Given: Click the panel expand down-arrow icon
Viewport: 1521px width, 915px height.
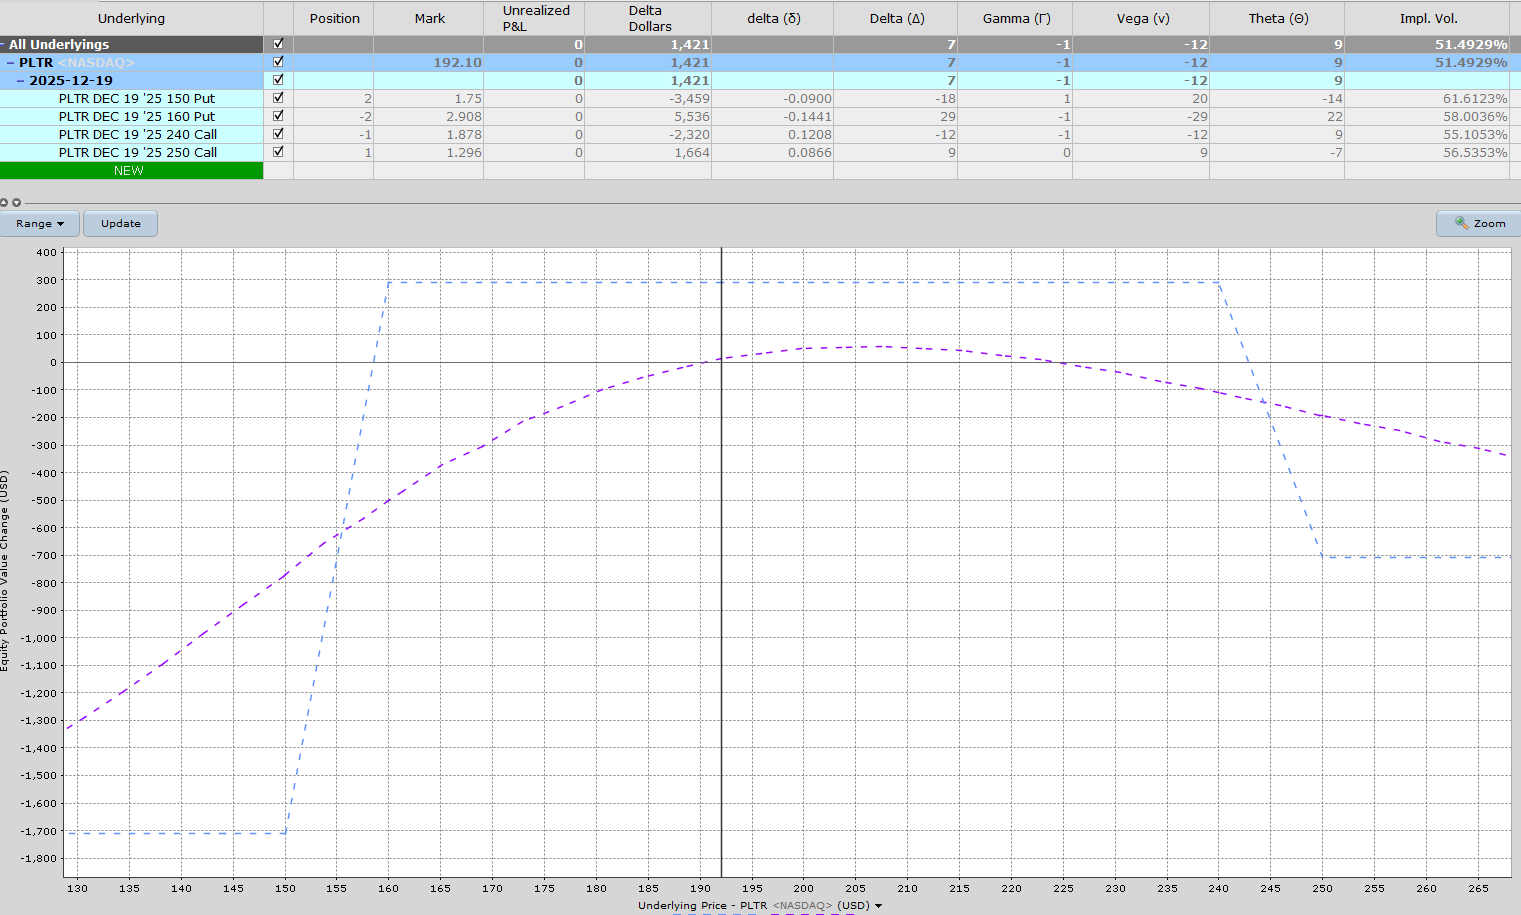Looking at the screenshot, I should coord(16,203).
